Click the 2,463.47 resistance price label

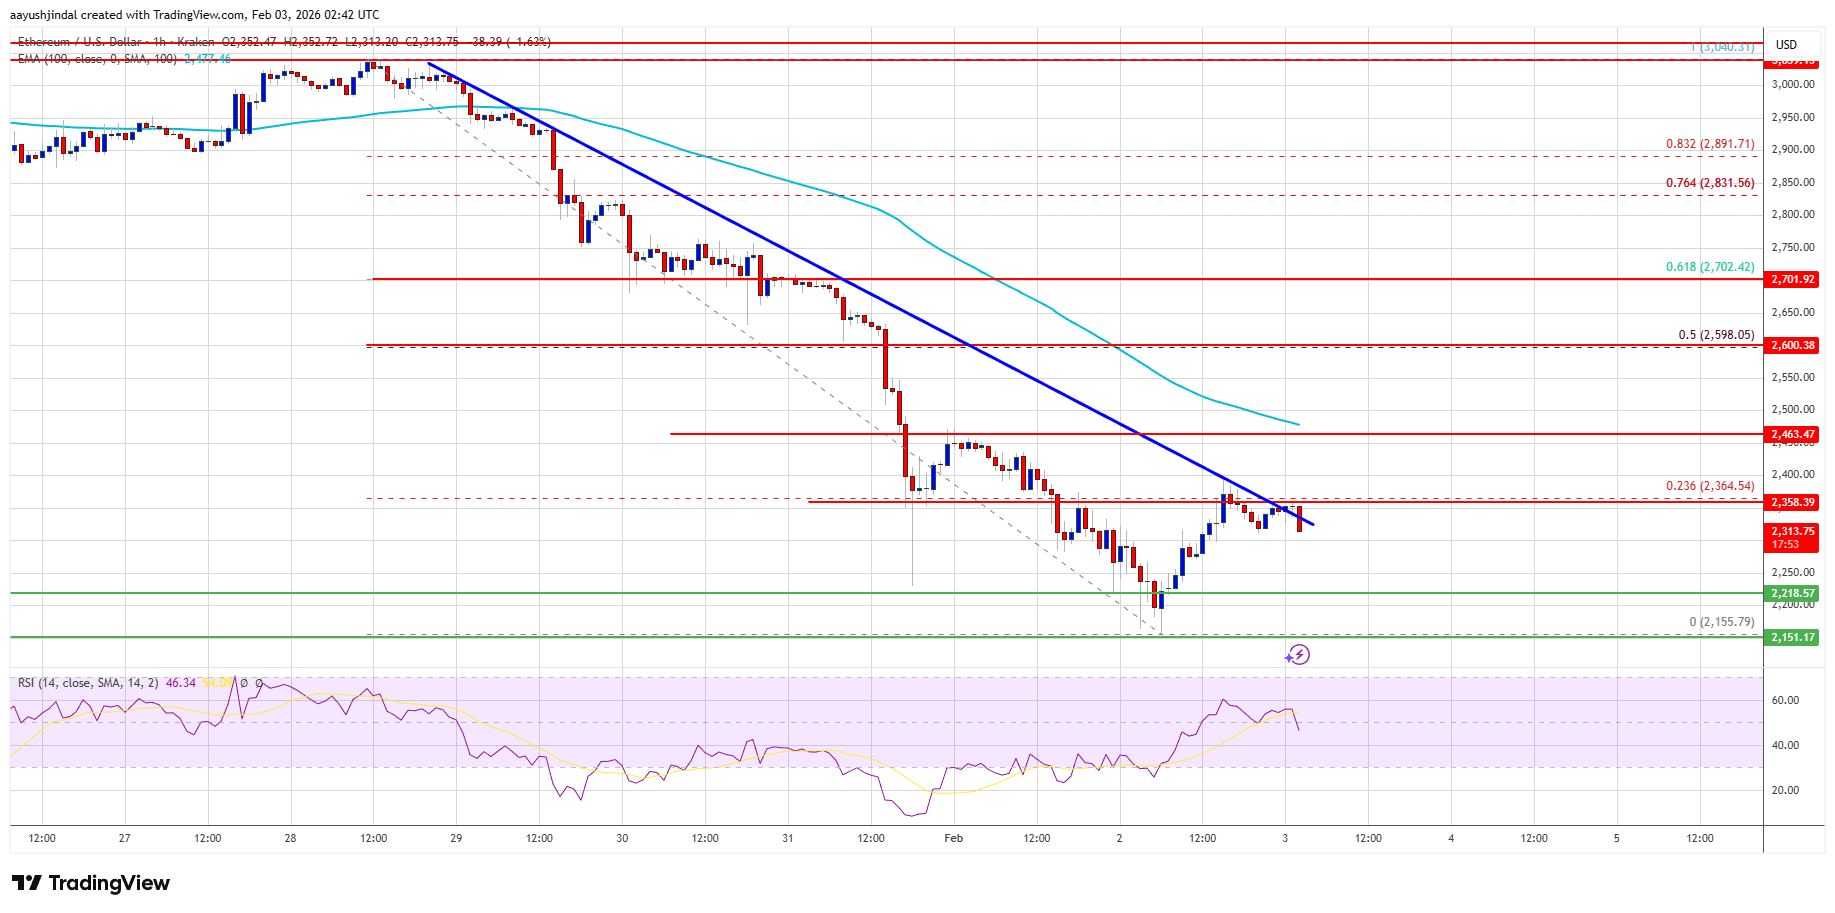click(x=1792, y=434)
